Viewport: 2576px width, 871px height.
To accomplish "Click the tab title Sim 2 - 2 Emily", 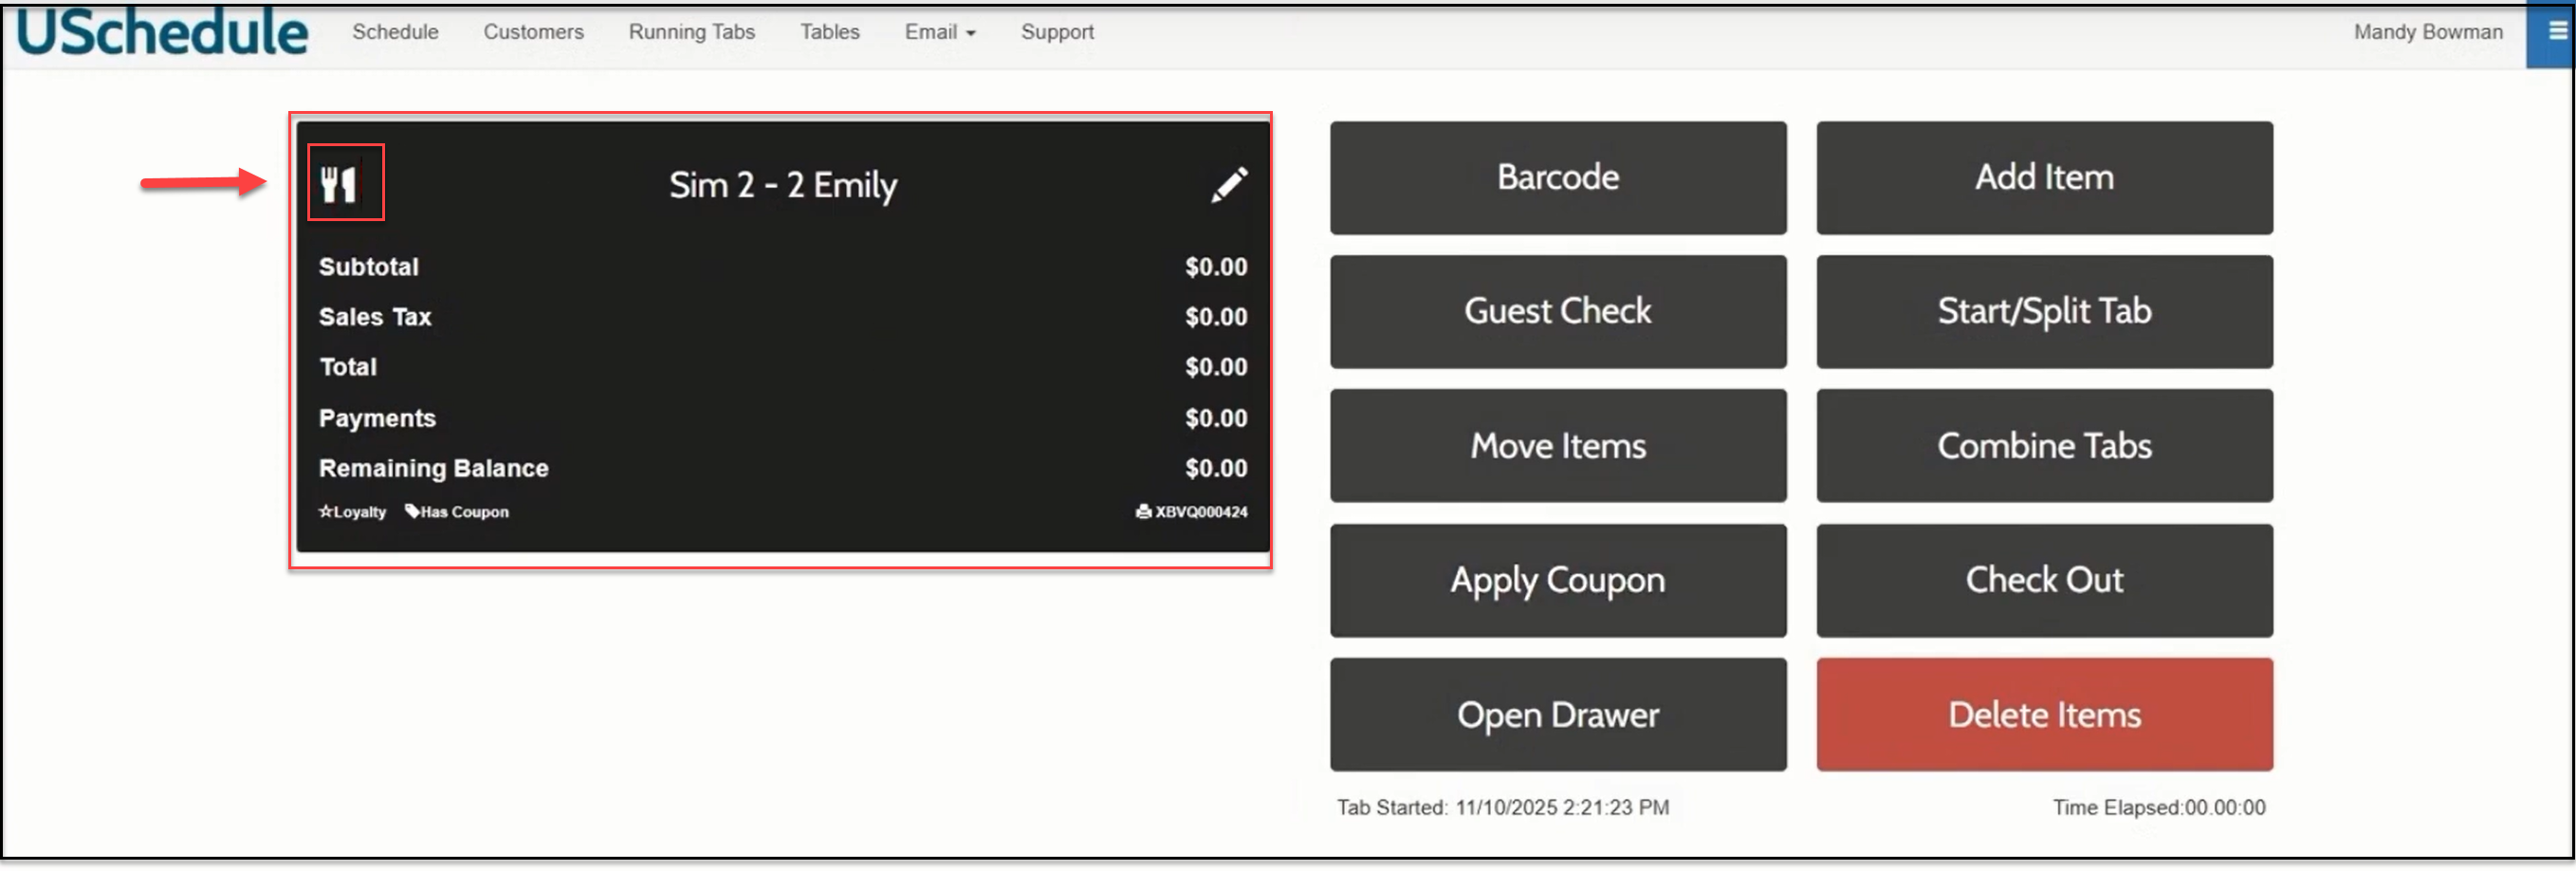I will [x=783, y=185].
